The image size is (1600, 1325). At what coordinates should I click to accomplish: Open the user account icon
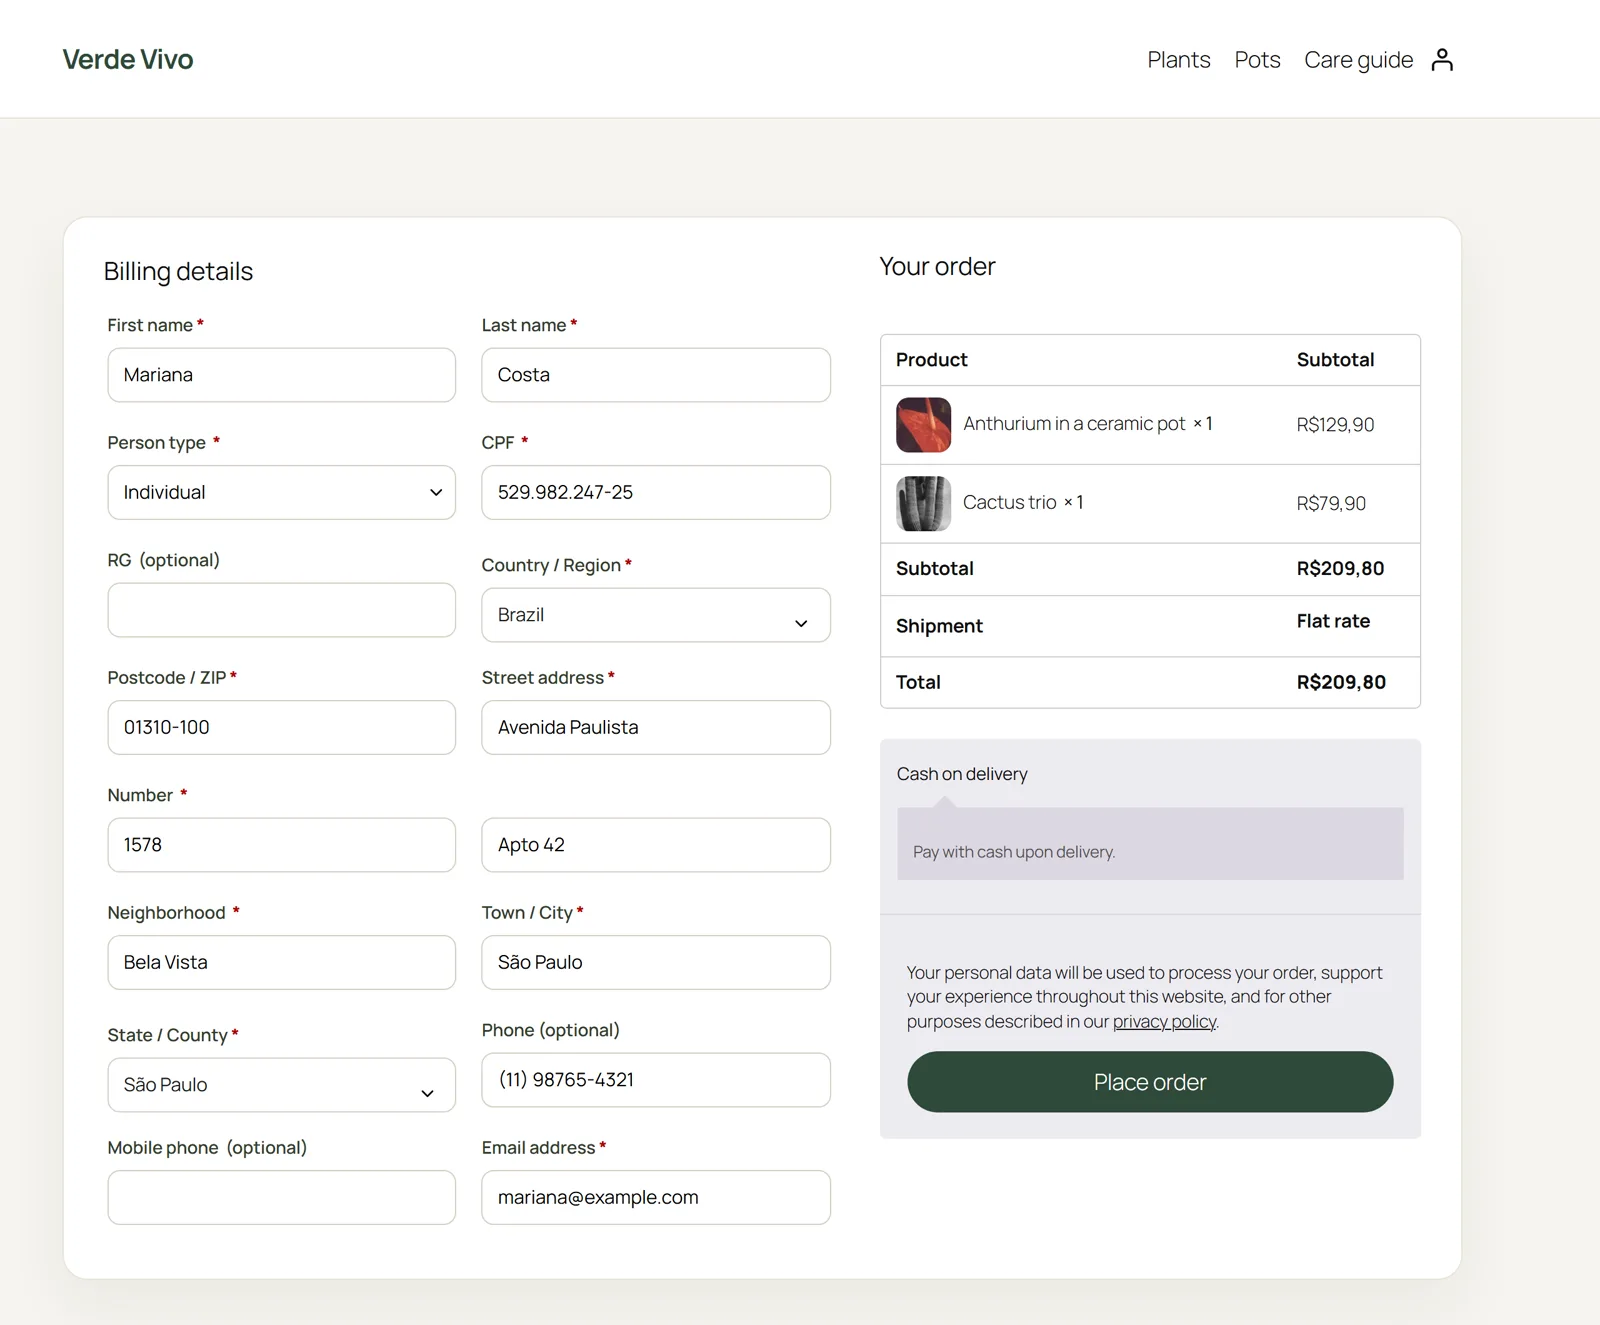pos(1441,60)
